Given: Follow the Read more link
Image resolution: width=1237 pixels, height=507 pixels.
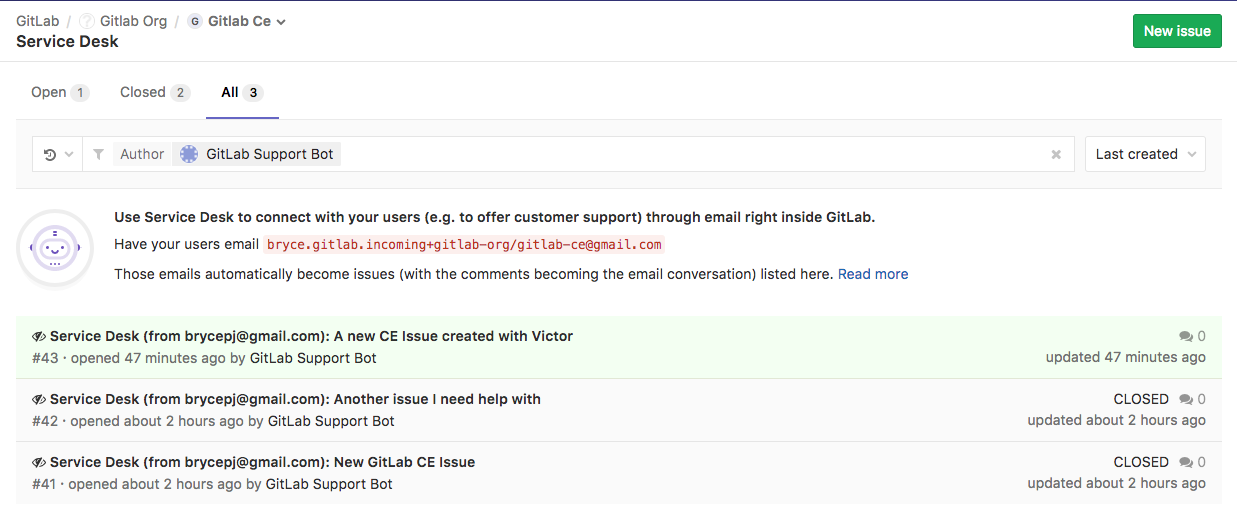Looking at the screenshot, I should point(873,274).
